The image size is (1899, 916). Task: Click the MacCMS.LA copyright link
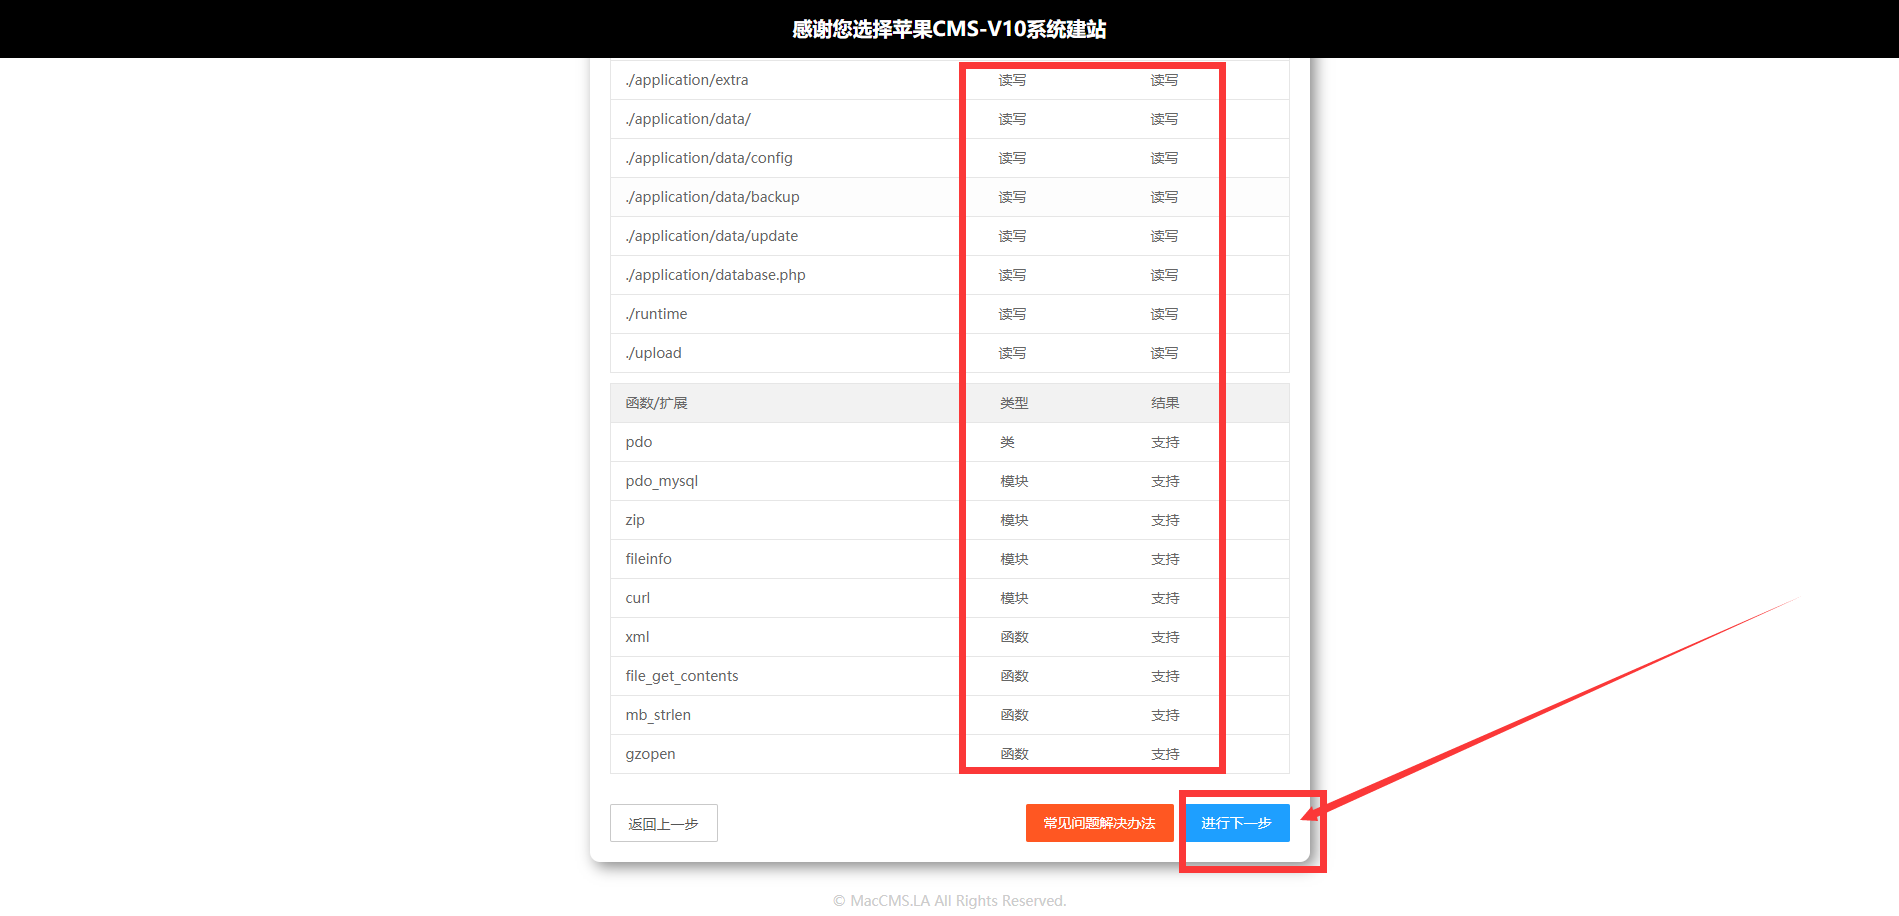[889, 900]
